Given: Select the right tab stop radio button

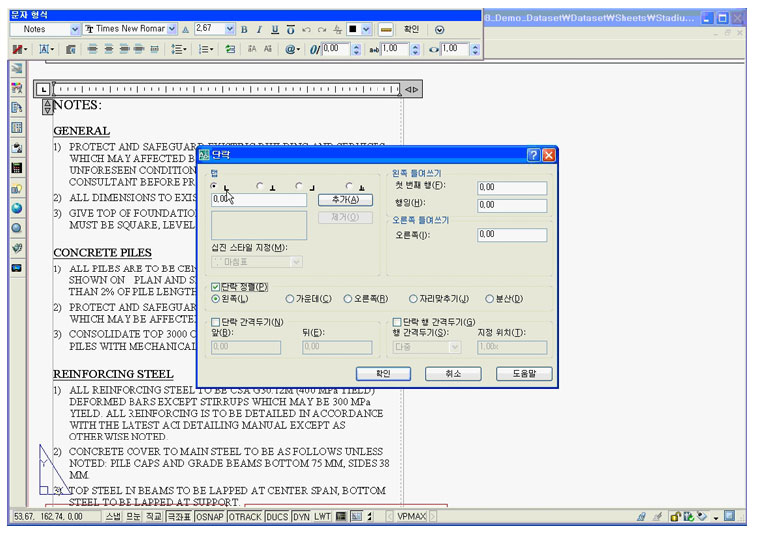Looking at the screenshot, I should tap(299, 186).
